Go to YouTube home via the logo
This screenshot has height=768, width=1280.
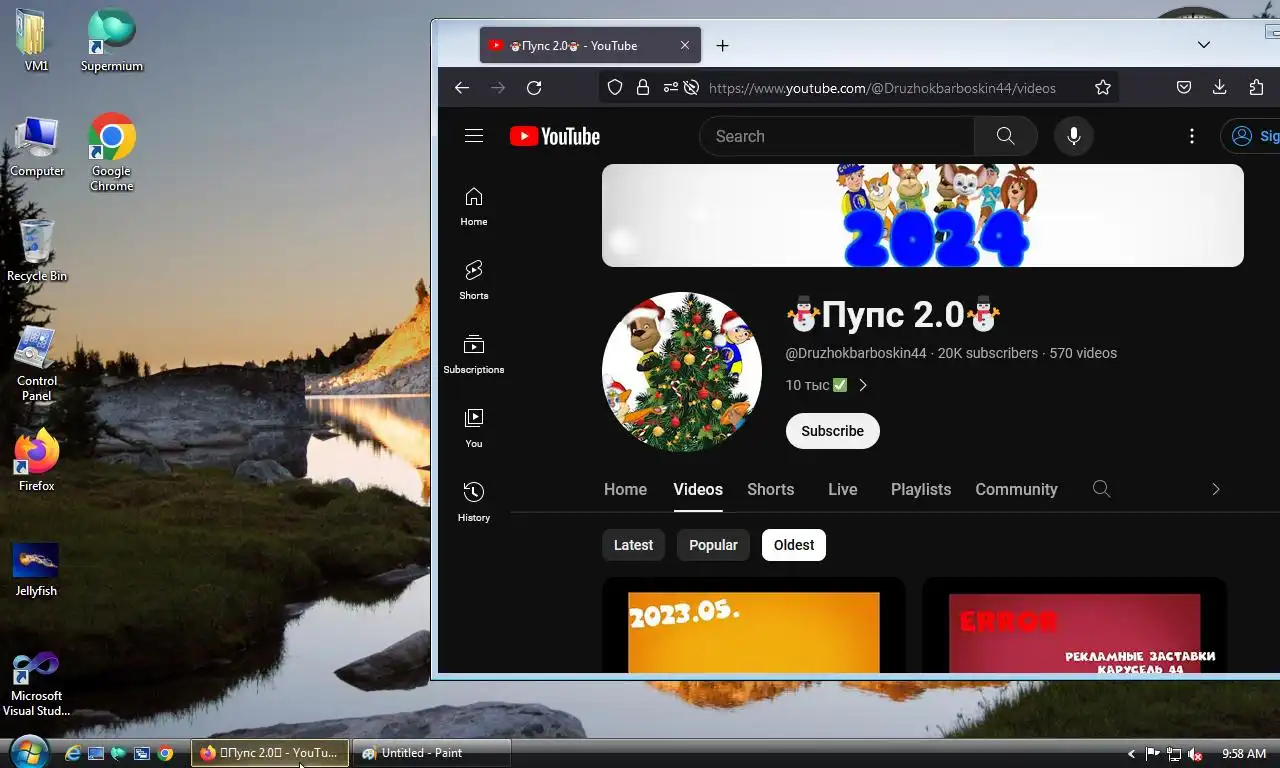tap(555, 137)
